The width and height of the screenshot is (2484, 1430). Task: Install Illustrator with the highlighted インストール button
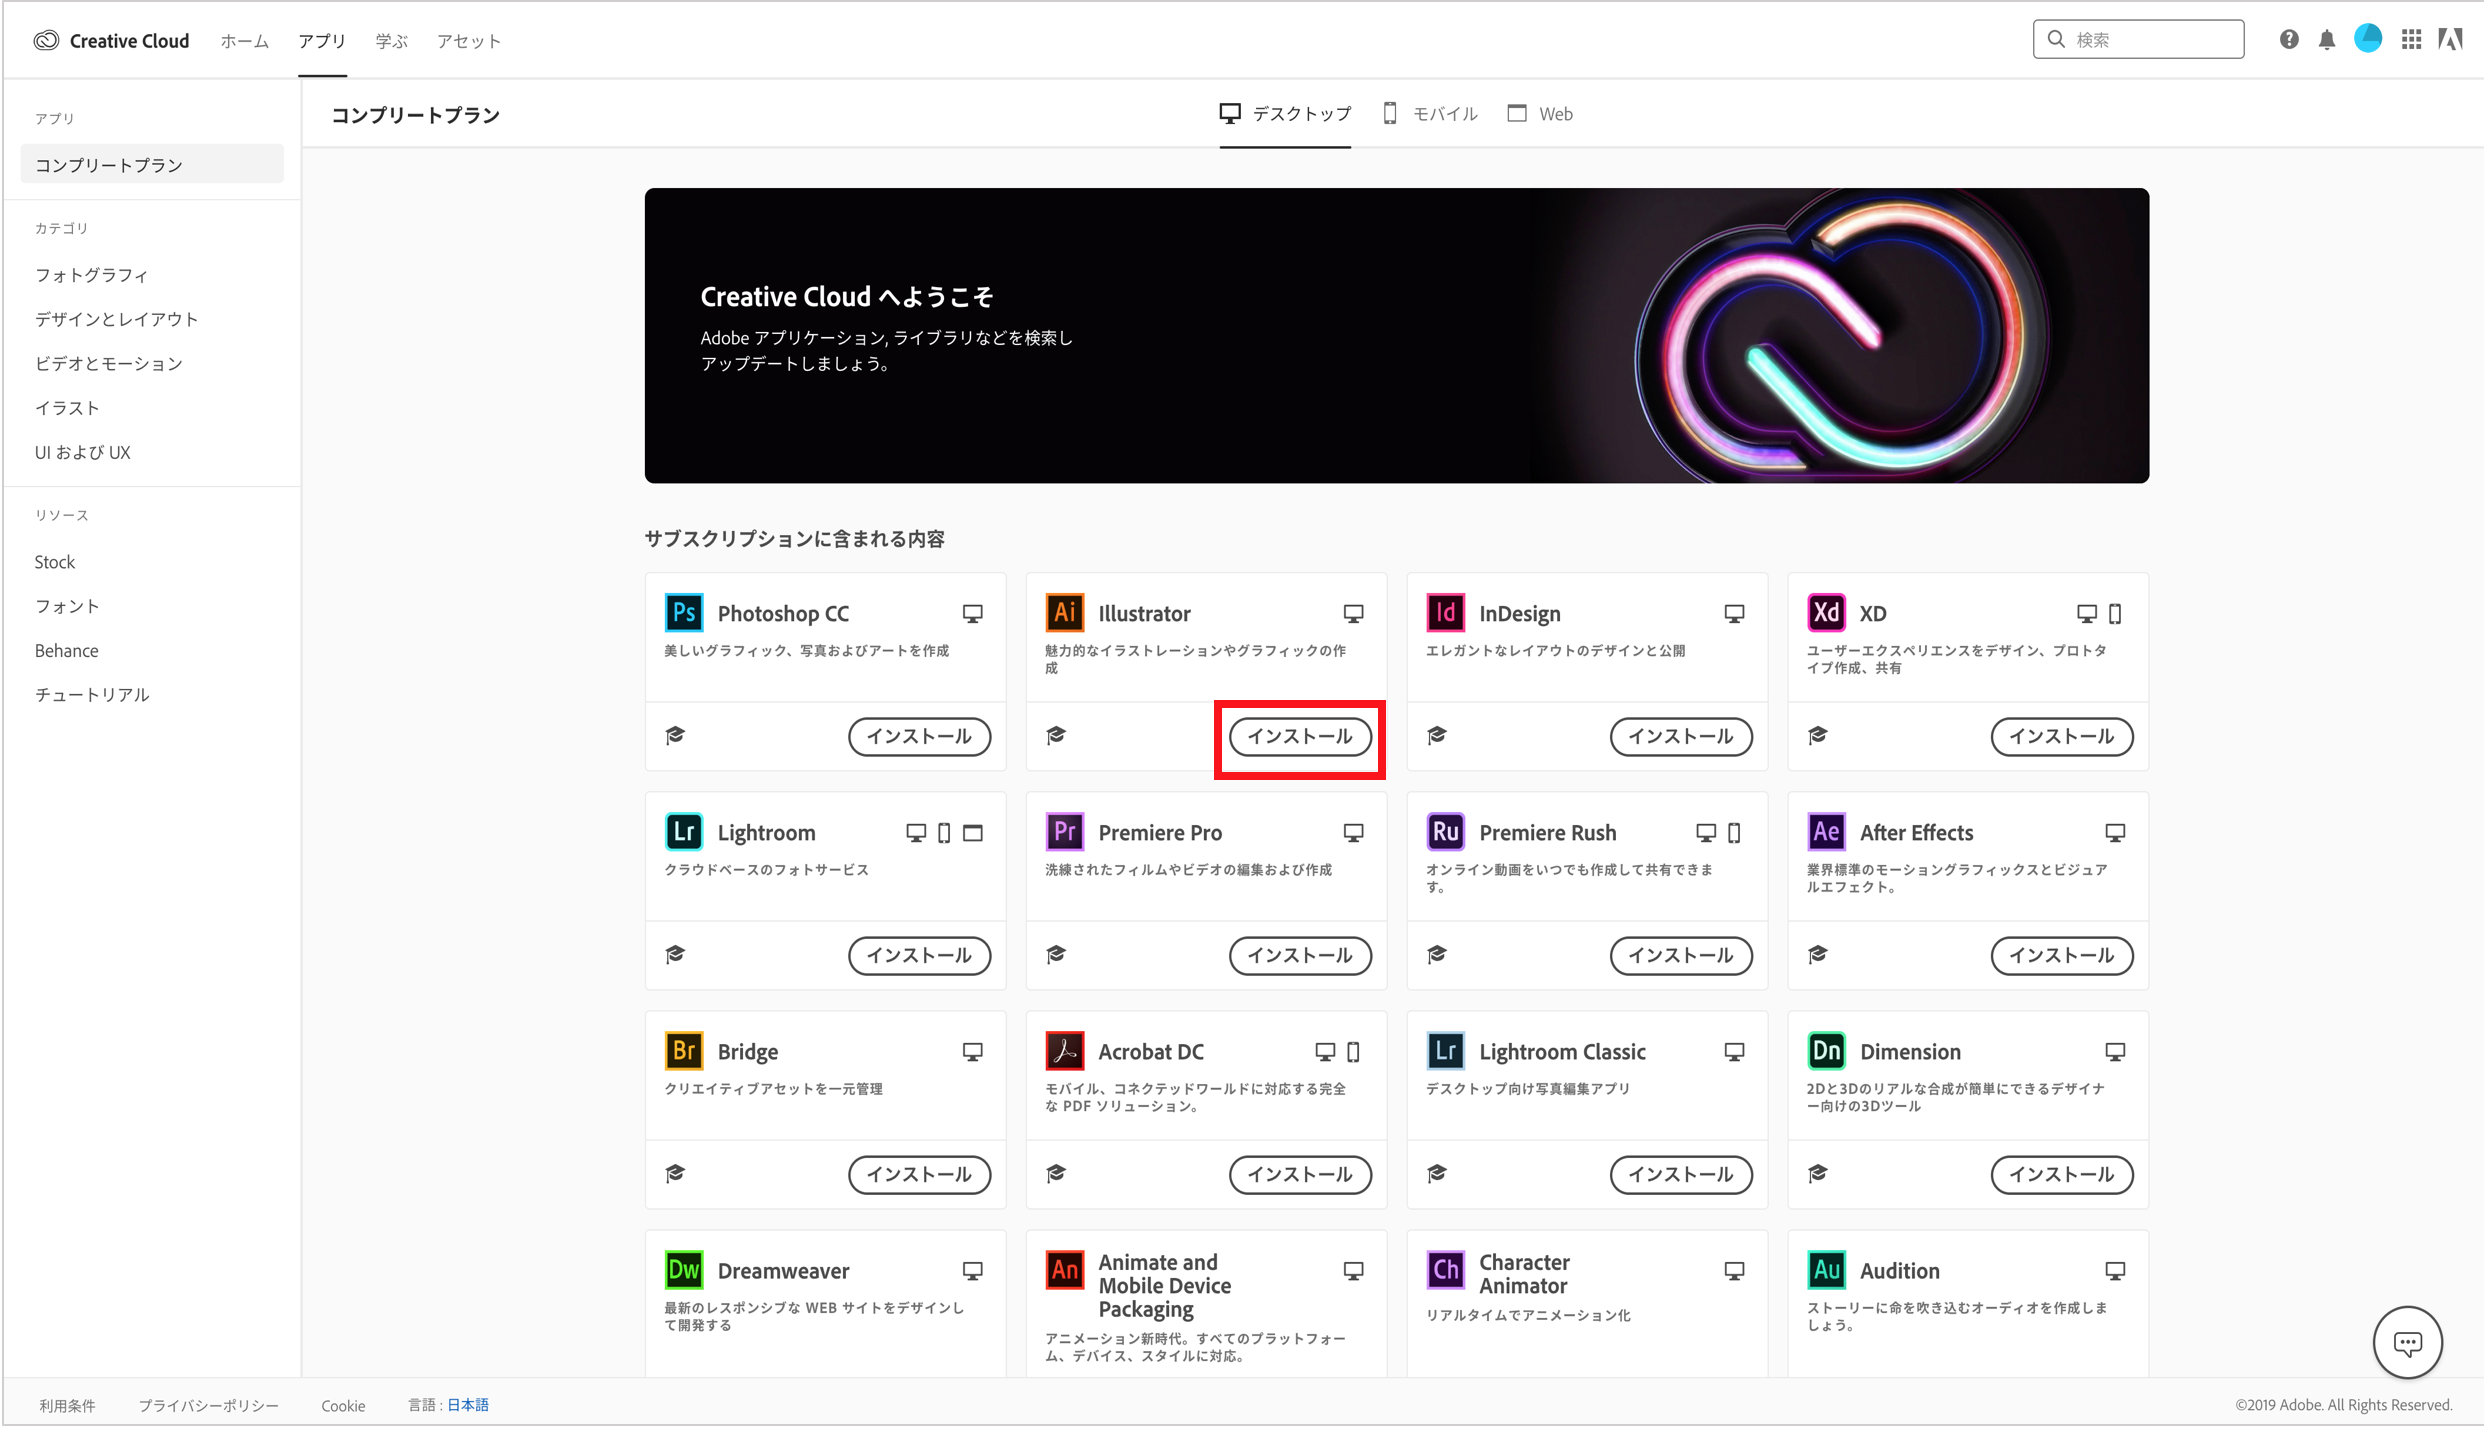pyautogui.click(x=1299, y=737)
